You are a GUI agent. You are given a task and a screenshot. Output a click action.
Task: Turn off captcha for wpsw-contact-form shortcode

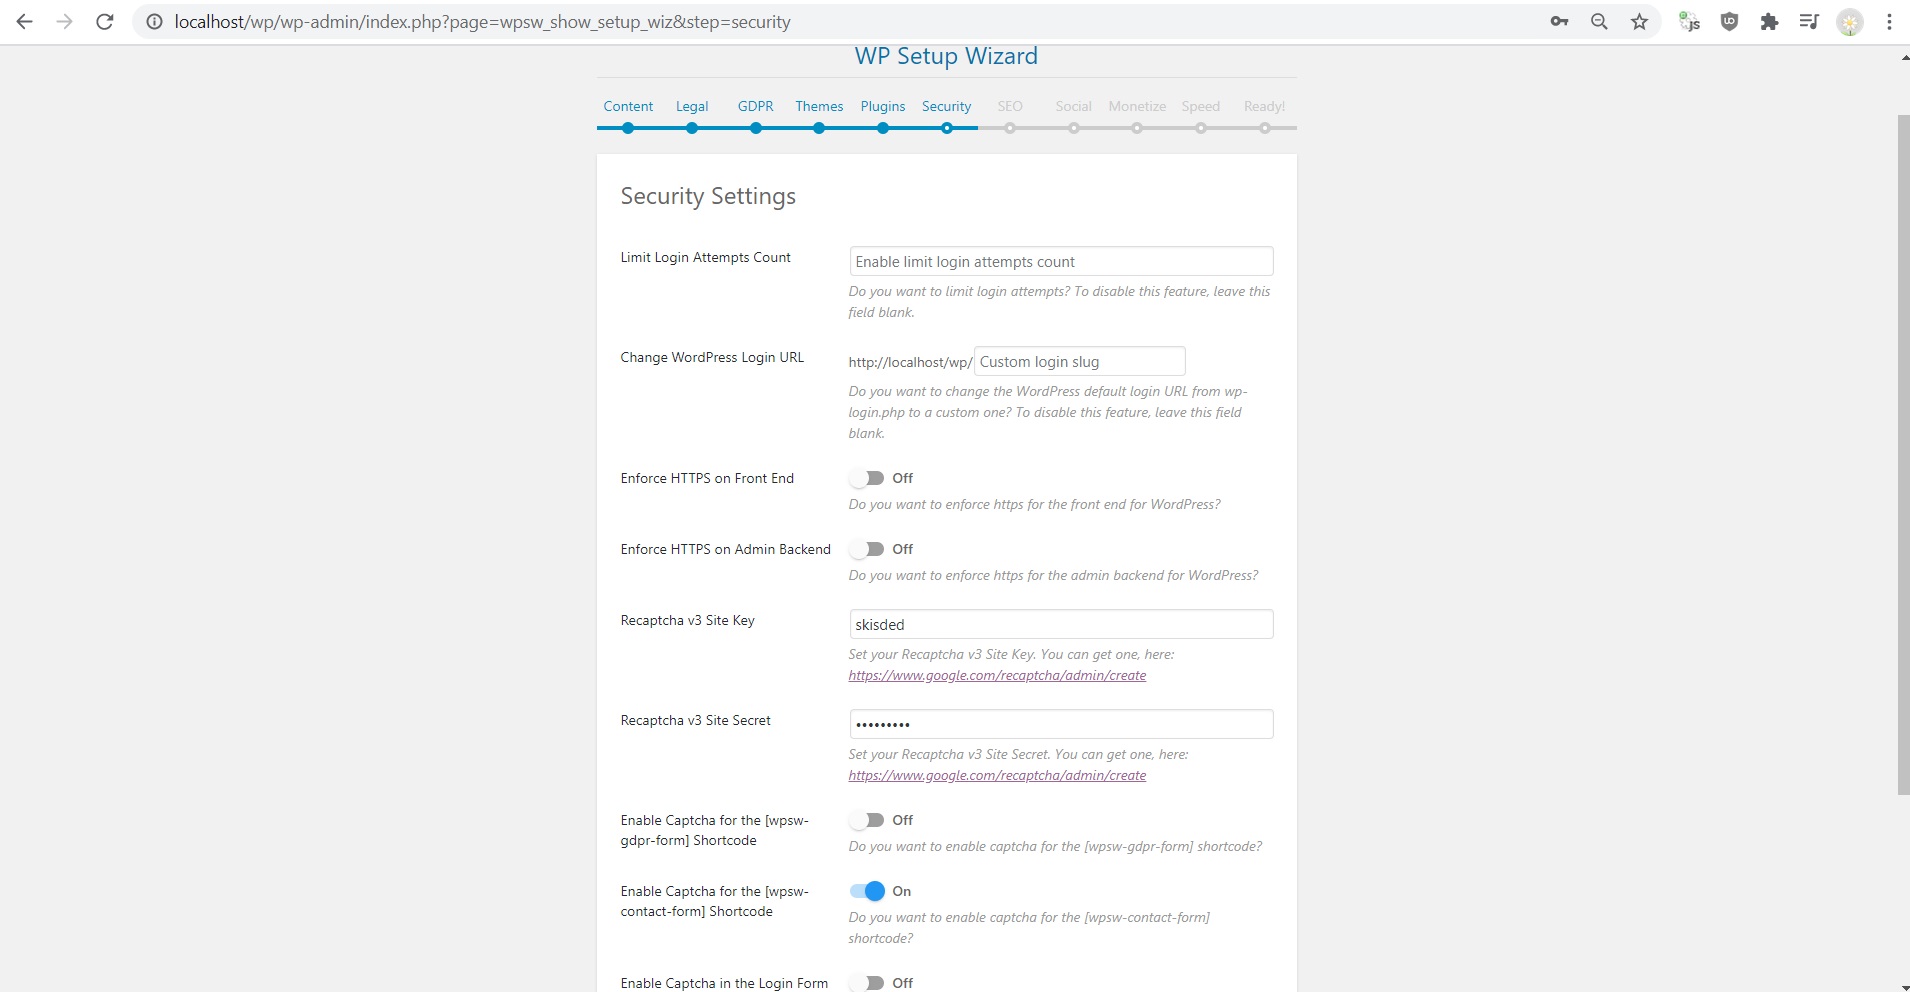[867, 891]
